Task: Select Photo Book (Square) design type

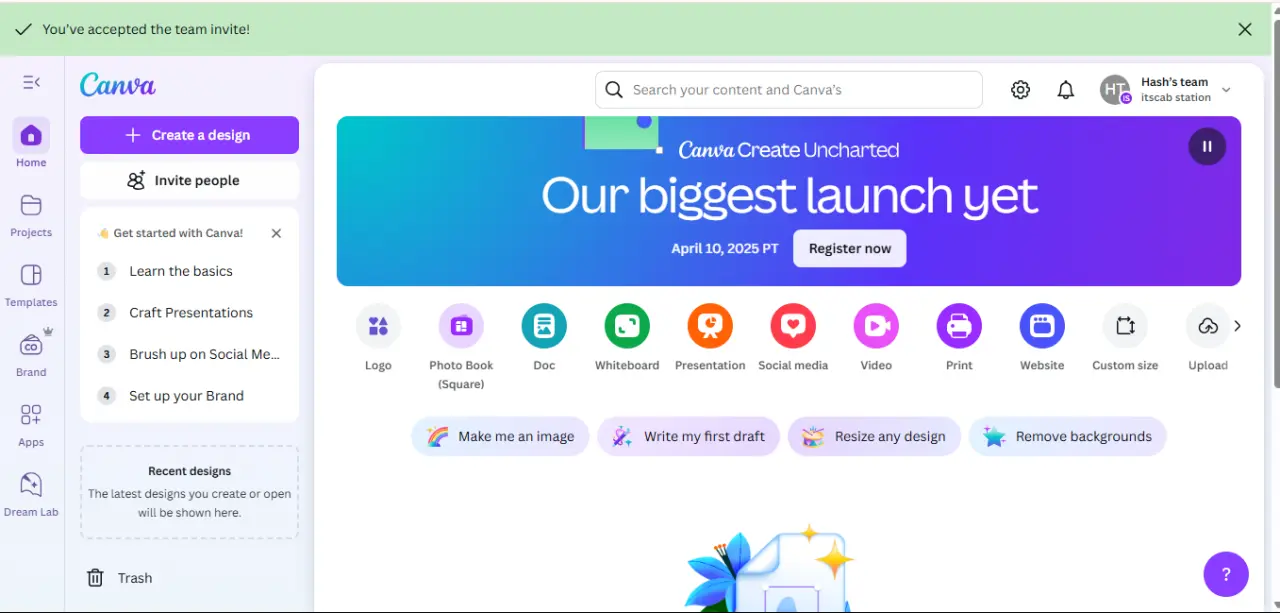Action: tap(461, 347)
